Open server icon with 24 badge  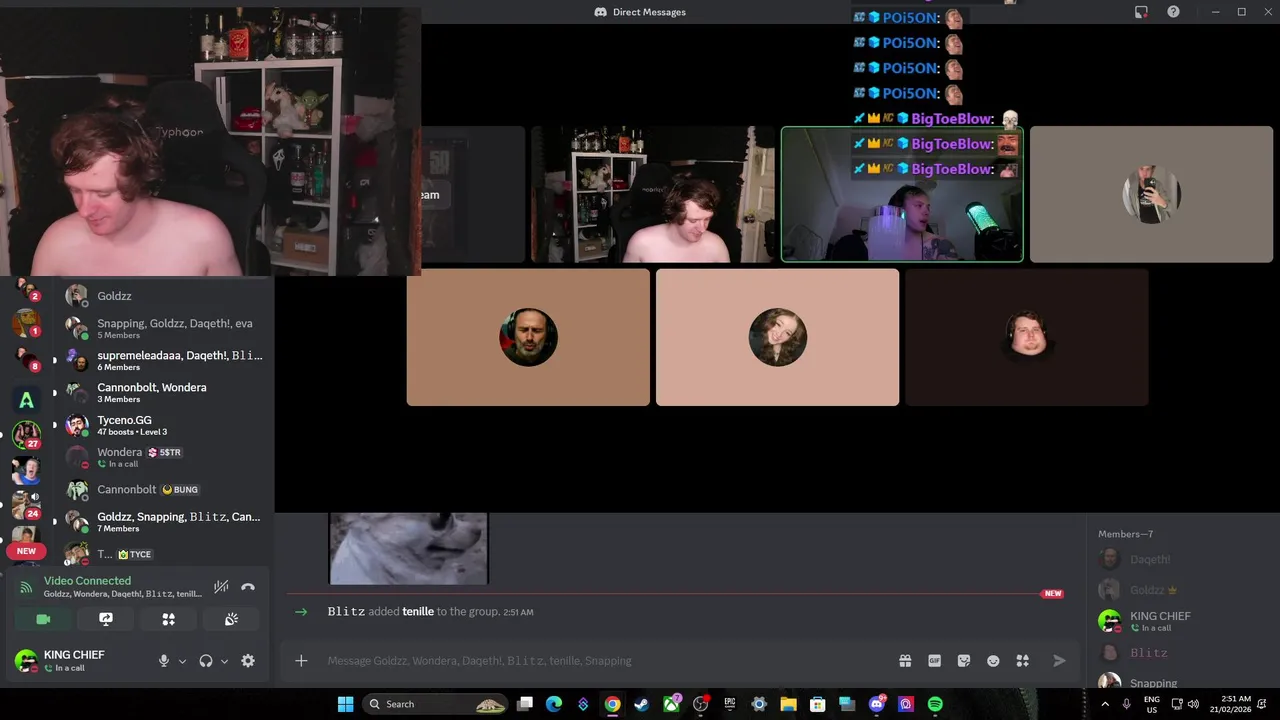(26, 505)
